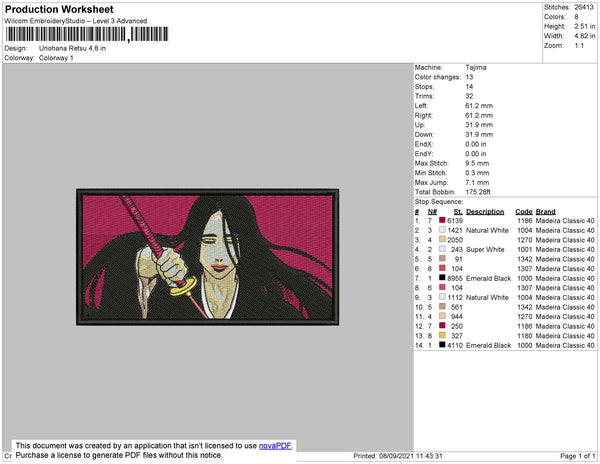Image resolution: width=600 pixels, height=464 pixels.
Task: Select the design name Unohana Retsu 4,8 in
Action: click(x=72, y=49)
